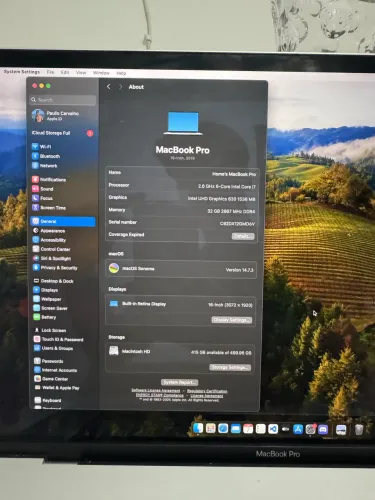Select Sound in the sidebar
Image resolution: width=375 pixels, height=500 pixels.
pos(43,189)
